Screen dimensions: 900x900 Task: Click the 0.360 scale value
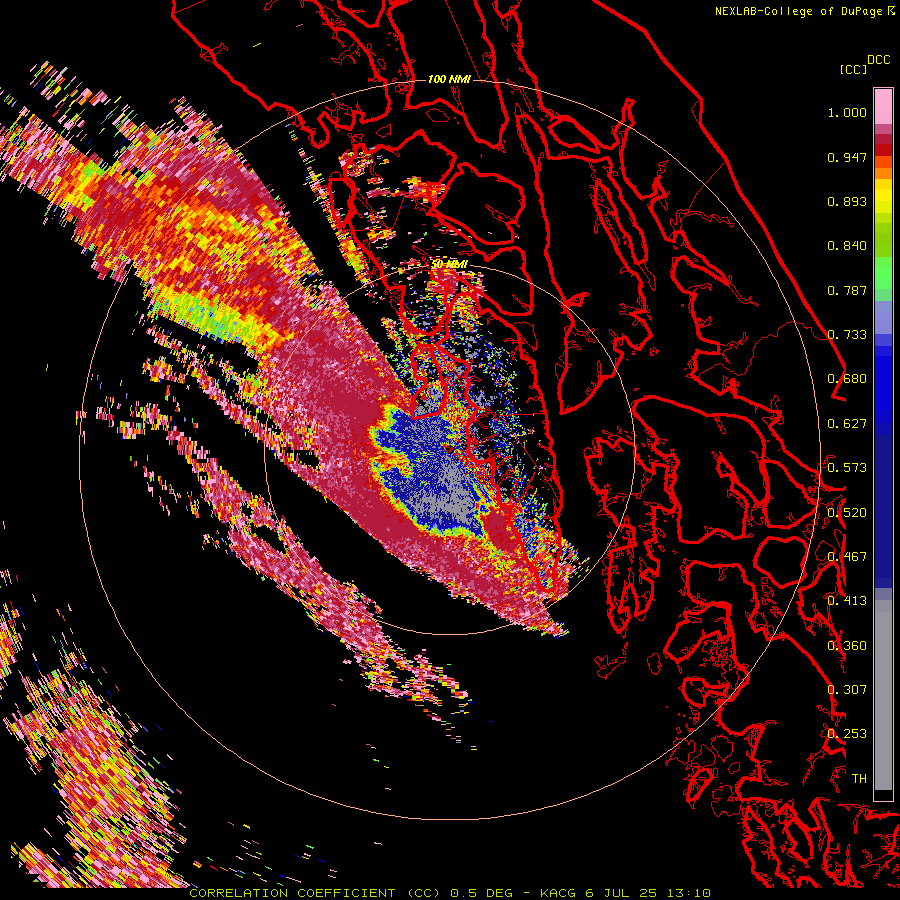point(847,646)
